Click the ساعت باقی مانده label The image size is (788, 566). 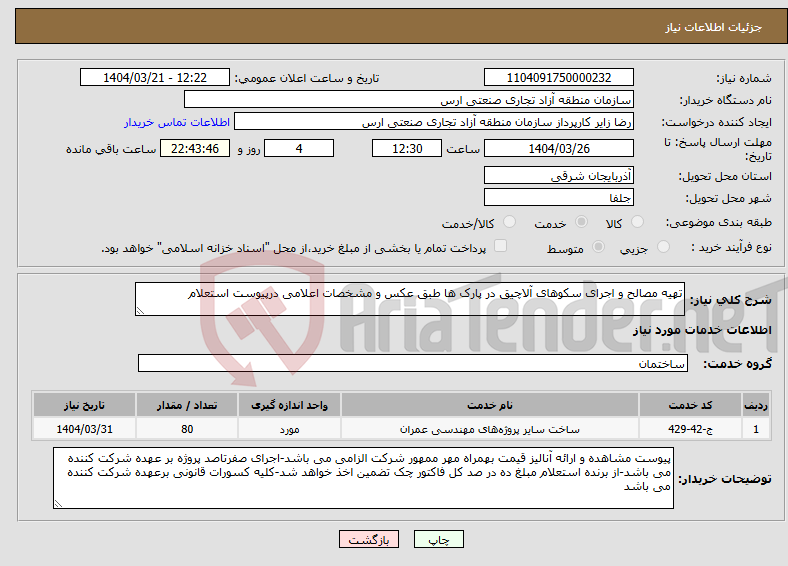(111, 149)
